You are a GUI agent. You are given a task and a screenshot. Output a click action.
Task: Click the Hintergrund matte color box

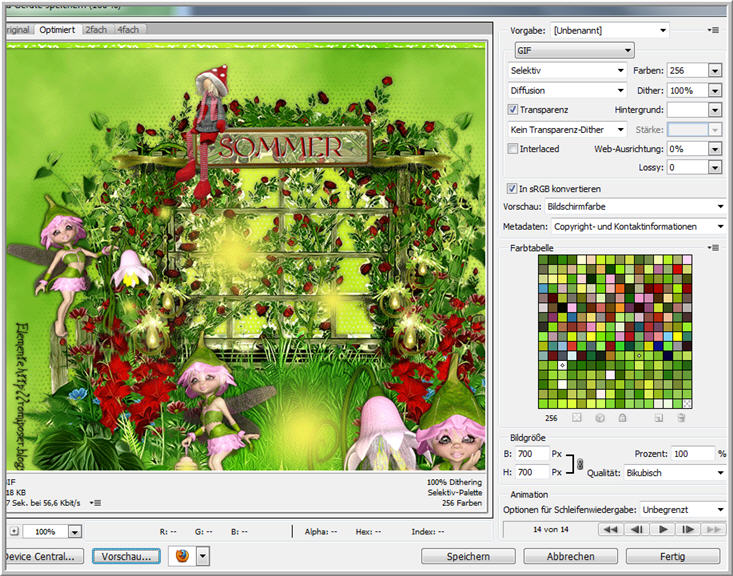[687, 110]
